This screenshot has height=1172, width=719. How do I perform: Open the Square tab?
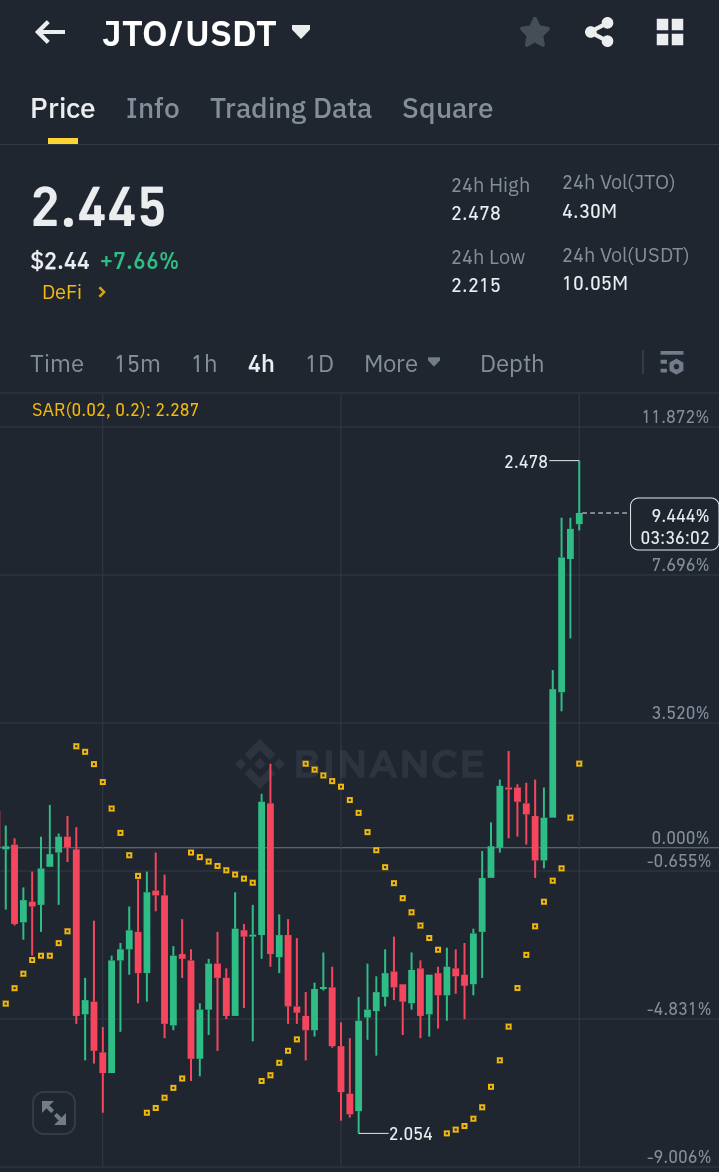coord(447,108)
